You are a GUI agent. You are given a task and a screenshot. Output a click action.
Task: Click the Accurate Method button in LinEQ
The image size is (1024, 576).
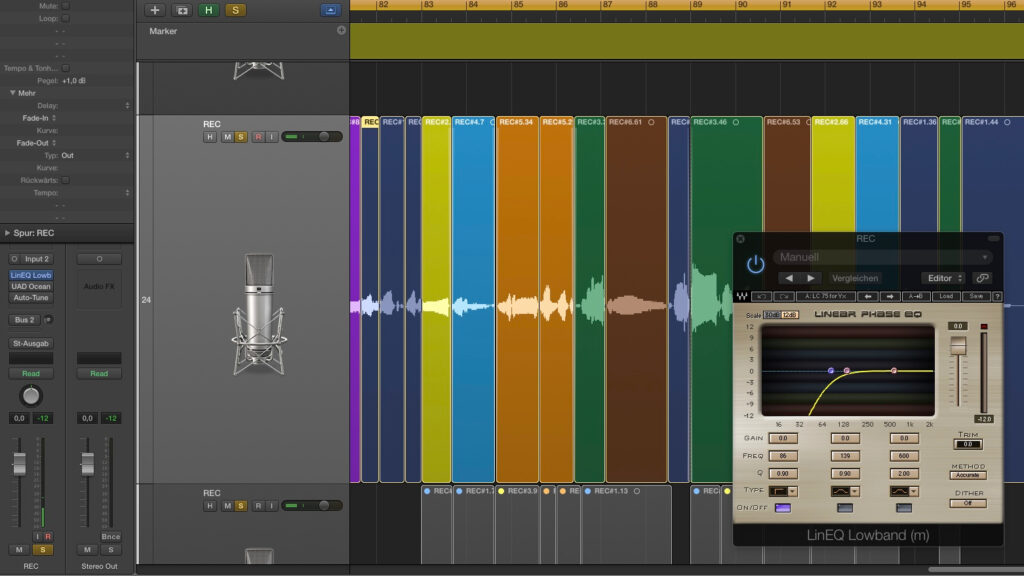[x=967, y=475]
